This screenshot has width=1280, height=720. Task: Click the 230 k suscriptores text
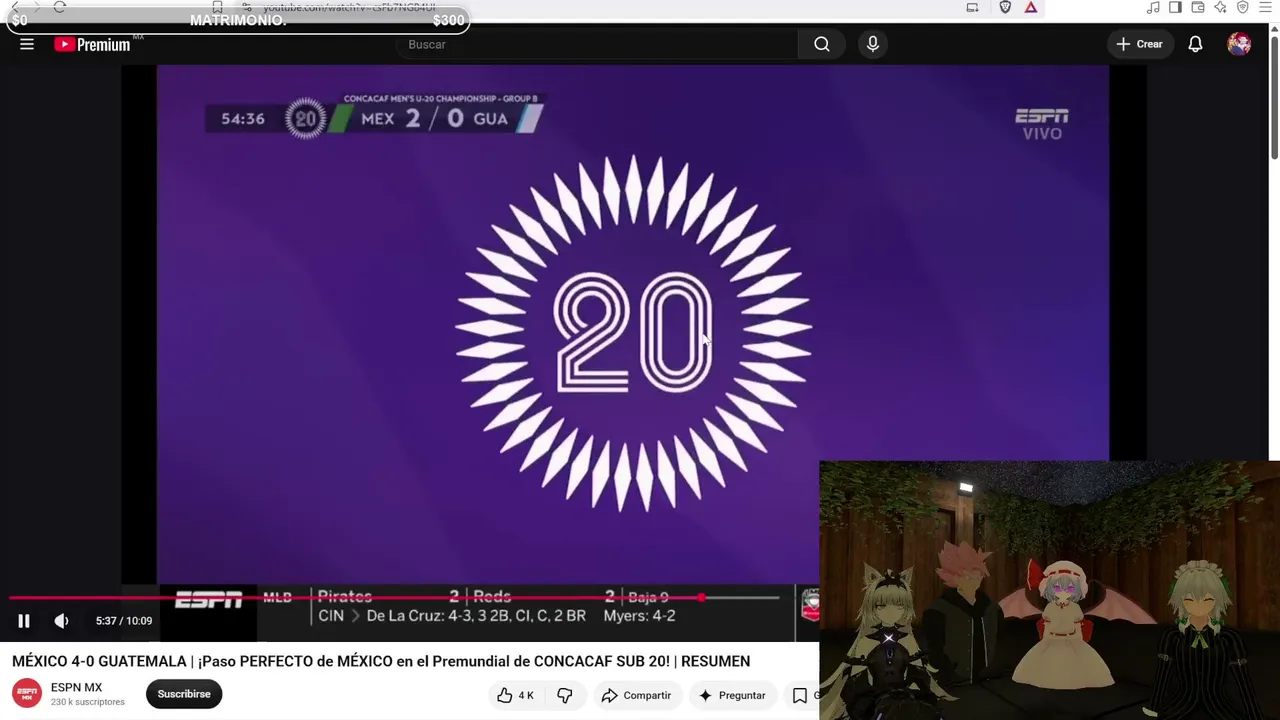point(88,702)
